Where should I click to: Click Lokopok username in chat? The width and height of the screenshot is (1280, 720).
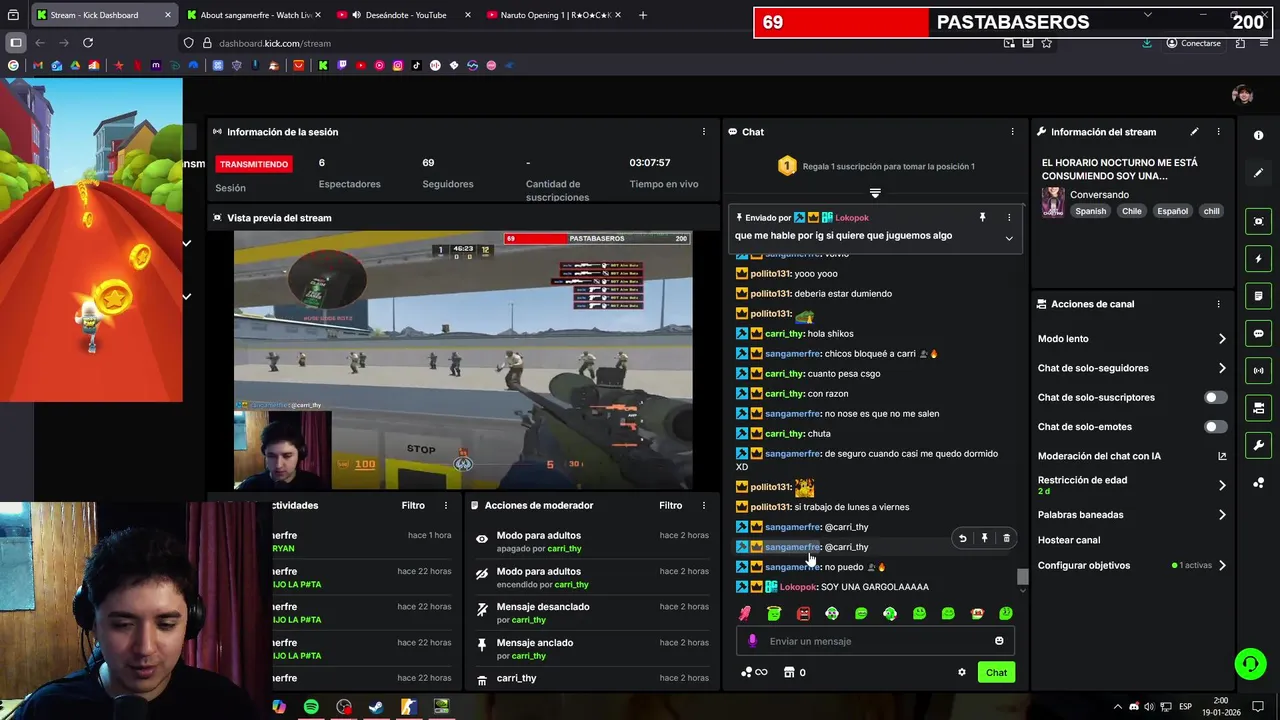tap(798, 587)
